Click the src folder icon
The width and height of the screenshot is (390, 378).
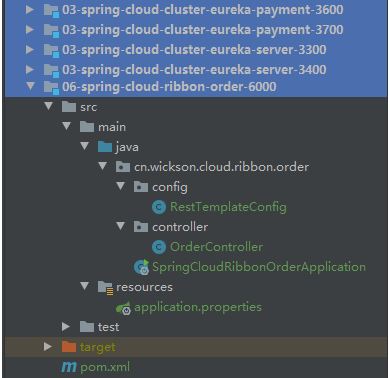tap(69, 107)
